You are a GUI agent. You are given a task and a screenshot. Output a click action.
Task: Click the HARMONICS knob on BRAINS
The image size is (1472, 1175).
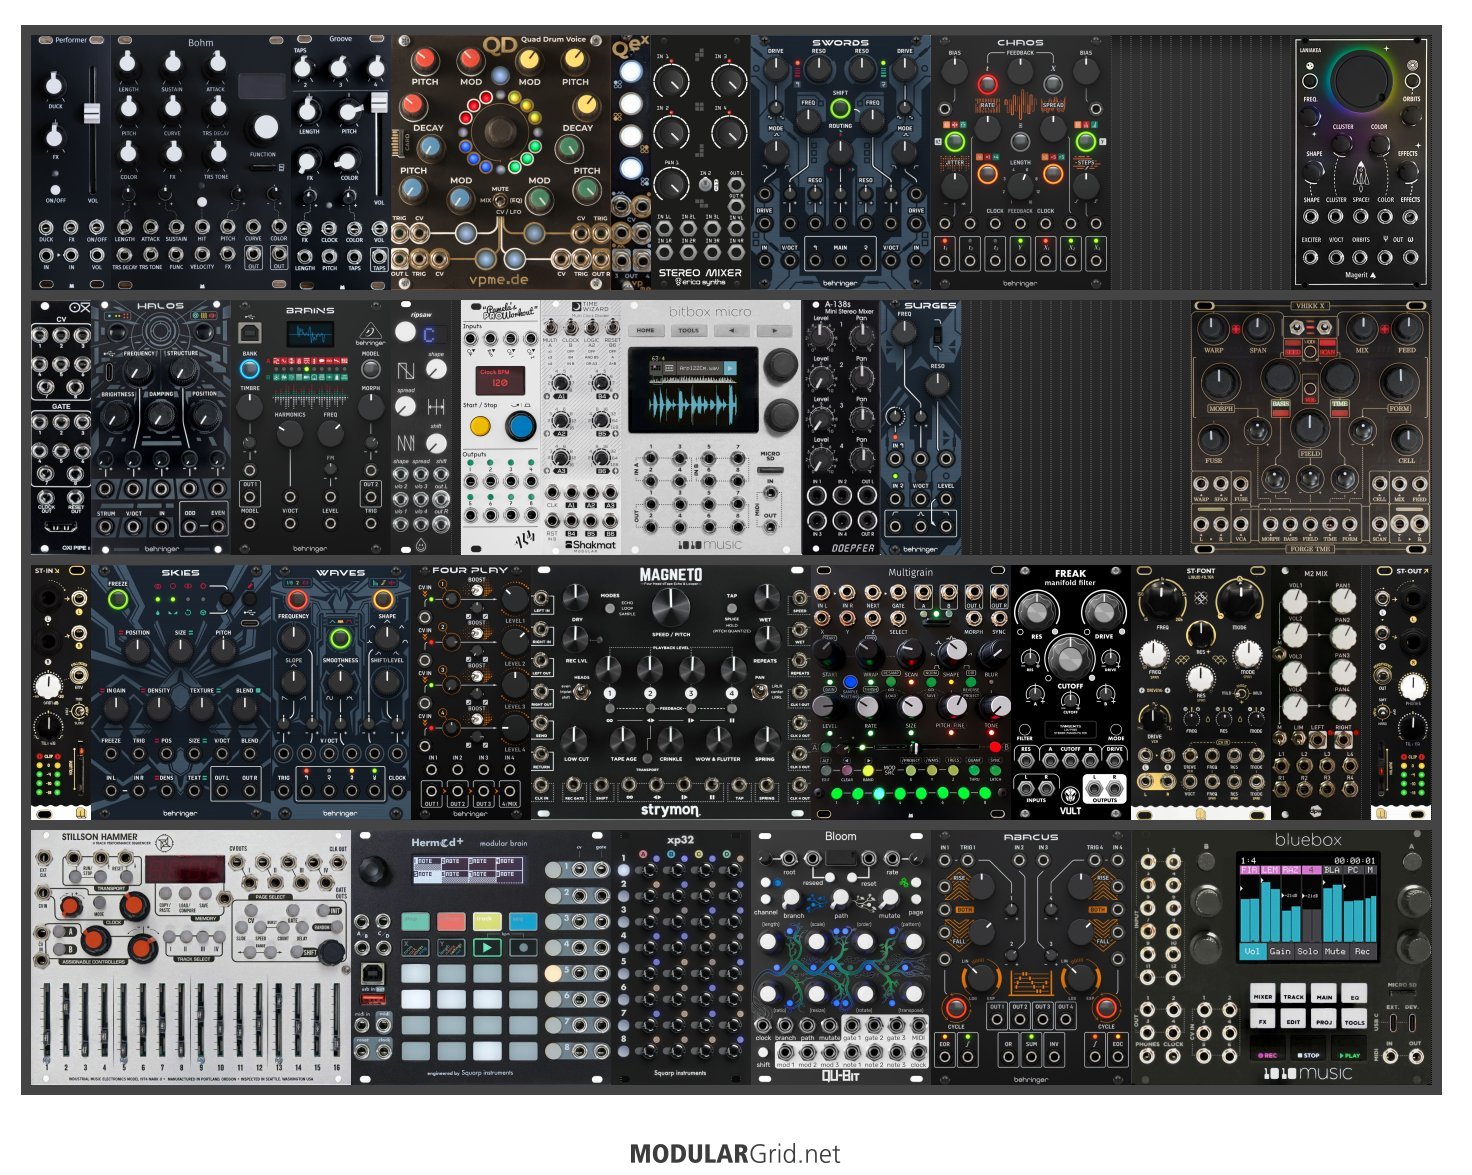[289, 433]
